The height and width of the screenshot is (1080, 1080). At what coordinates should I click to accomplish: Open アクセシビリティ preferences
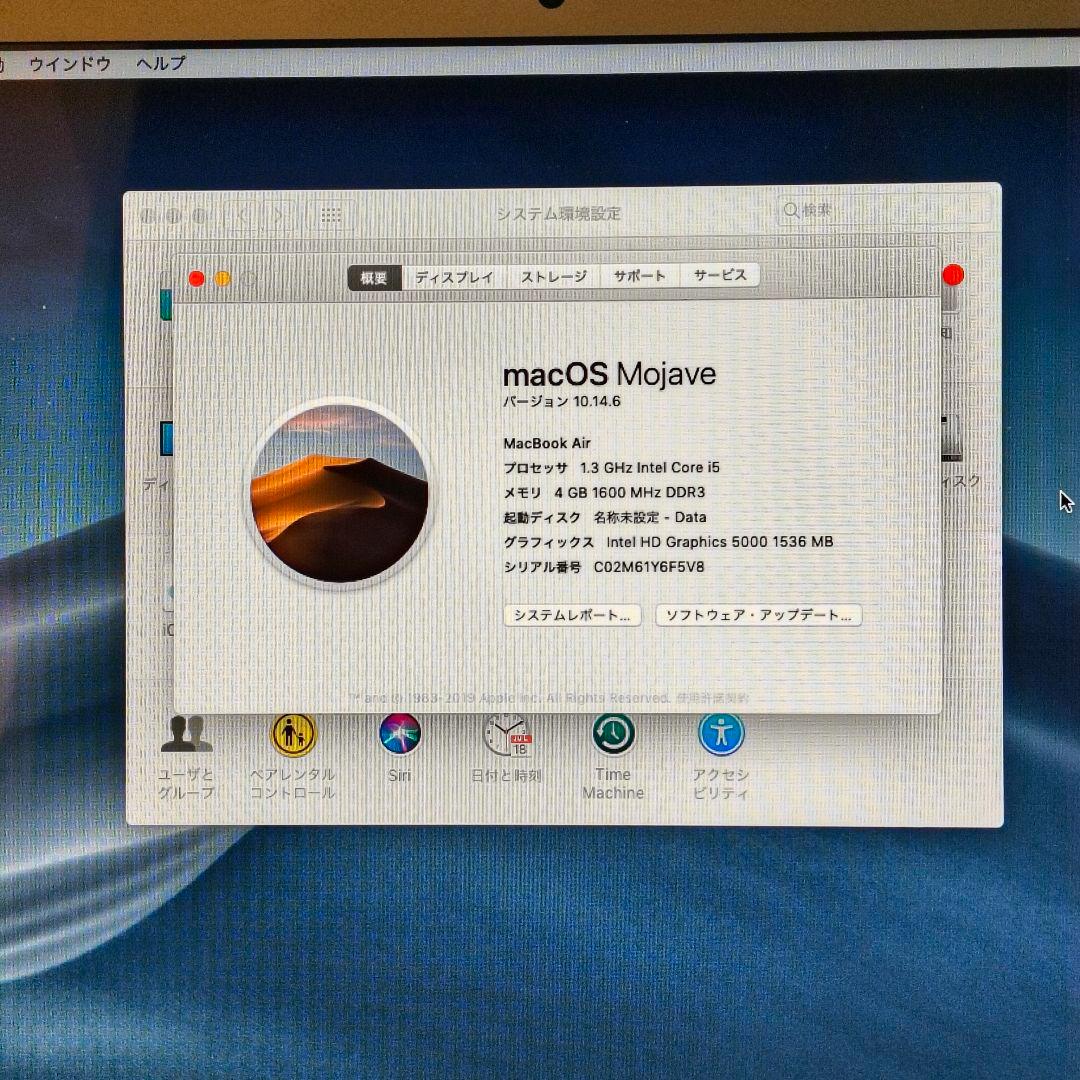tap(722, 736)
